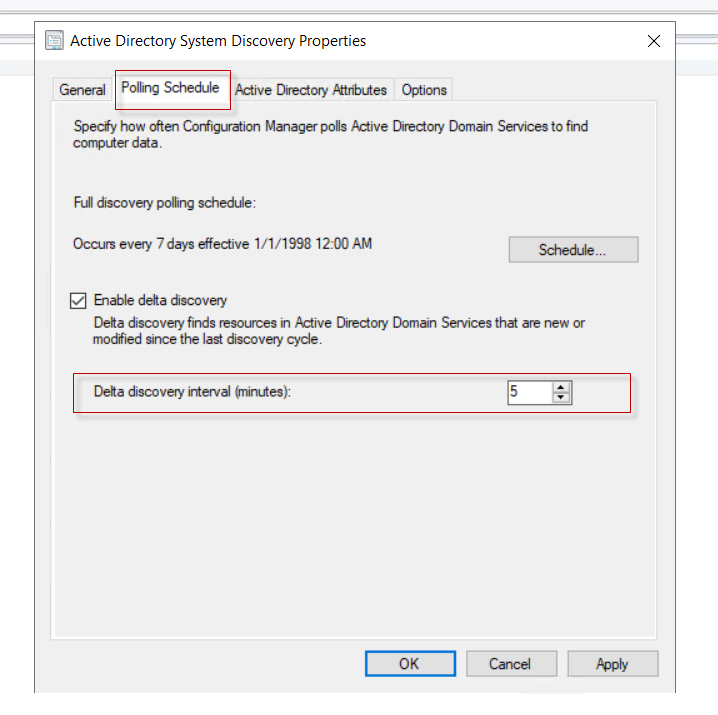The height and width of the screenshot is (715, 718).
Task: Click the 'Full discovery polling schedule:' label
Action: [x=165, y=203]
